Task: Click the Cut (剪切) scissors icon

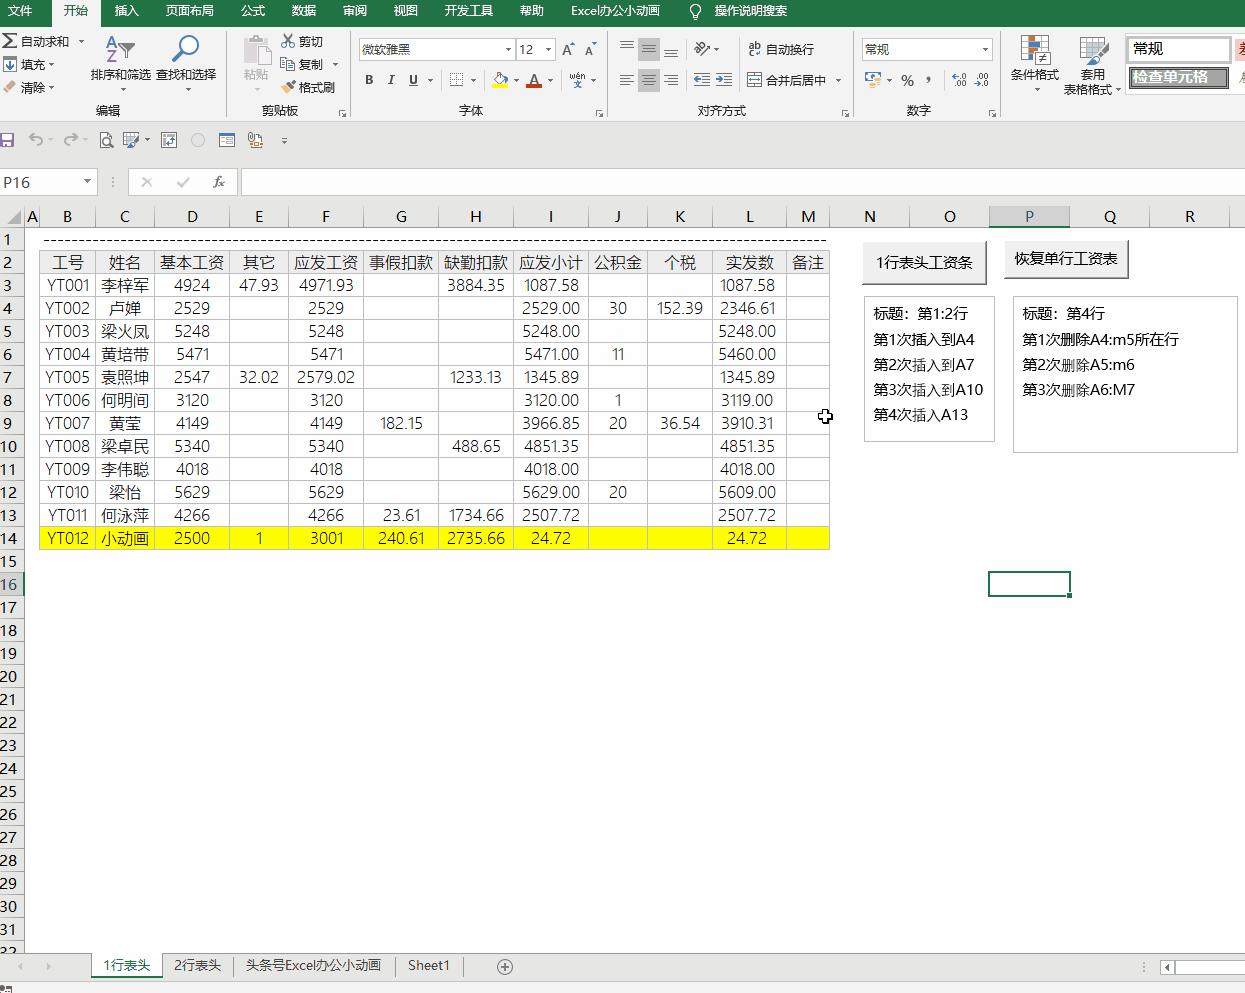Action: [289, 41]
